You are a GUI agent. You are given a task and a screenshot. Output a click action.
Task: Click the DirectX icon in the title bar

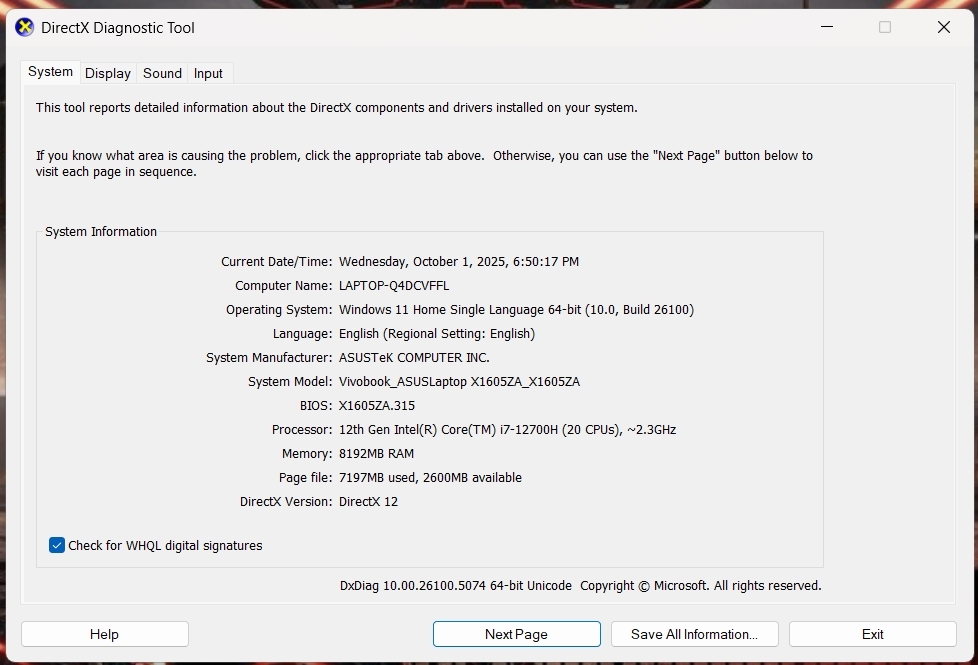[x=24, y=27]
